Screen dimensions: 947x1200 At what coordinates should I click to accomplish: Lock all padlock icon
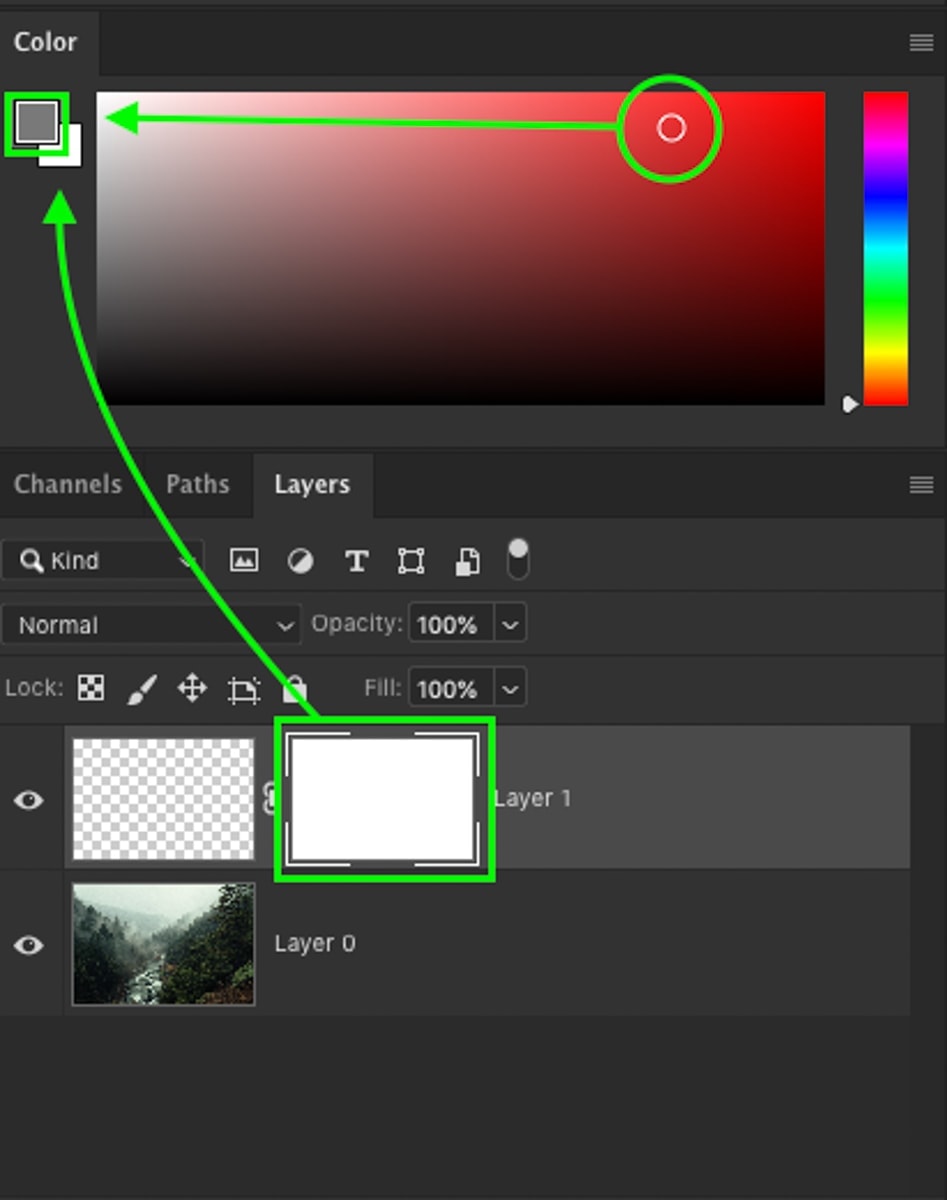point(294,689)
